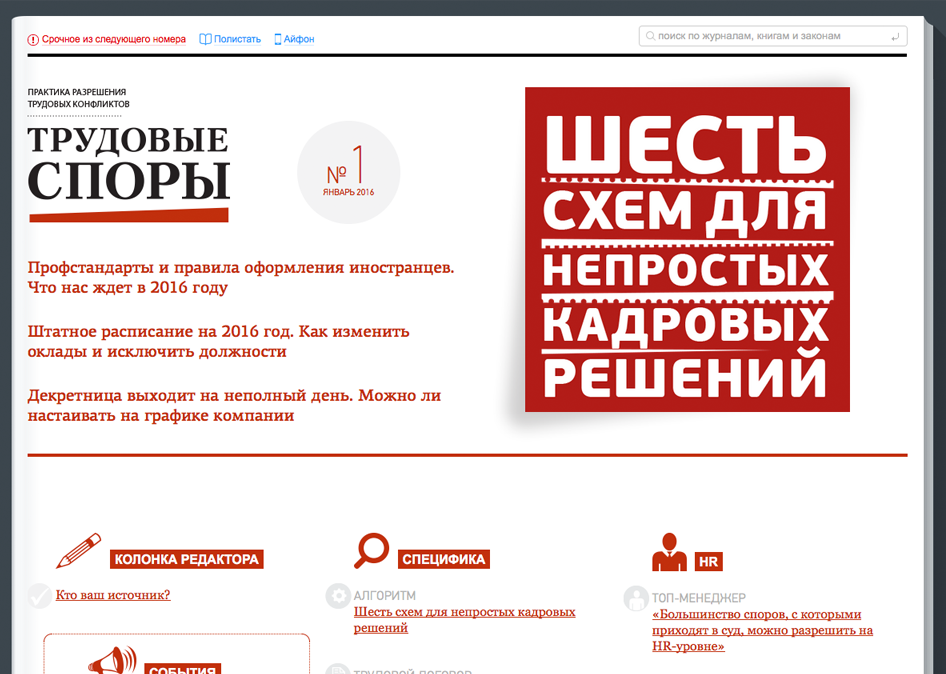
Task: Focus the journals, books and laws search field
Action: point(773,36)
